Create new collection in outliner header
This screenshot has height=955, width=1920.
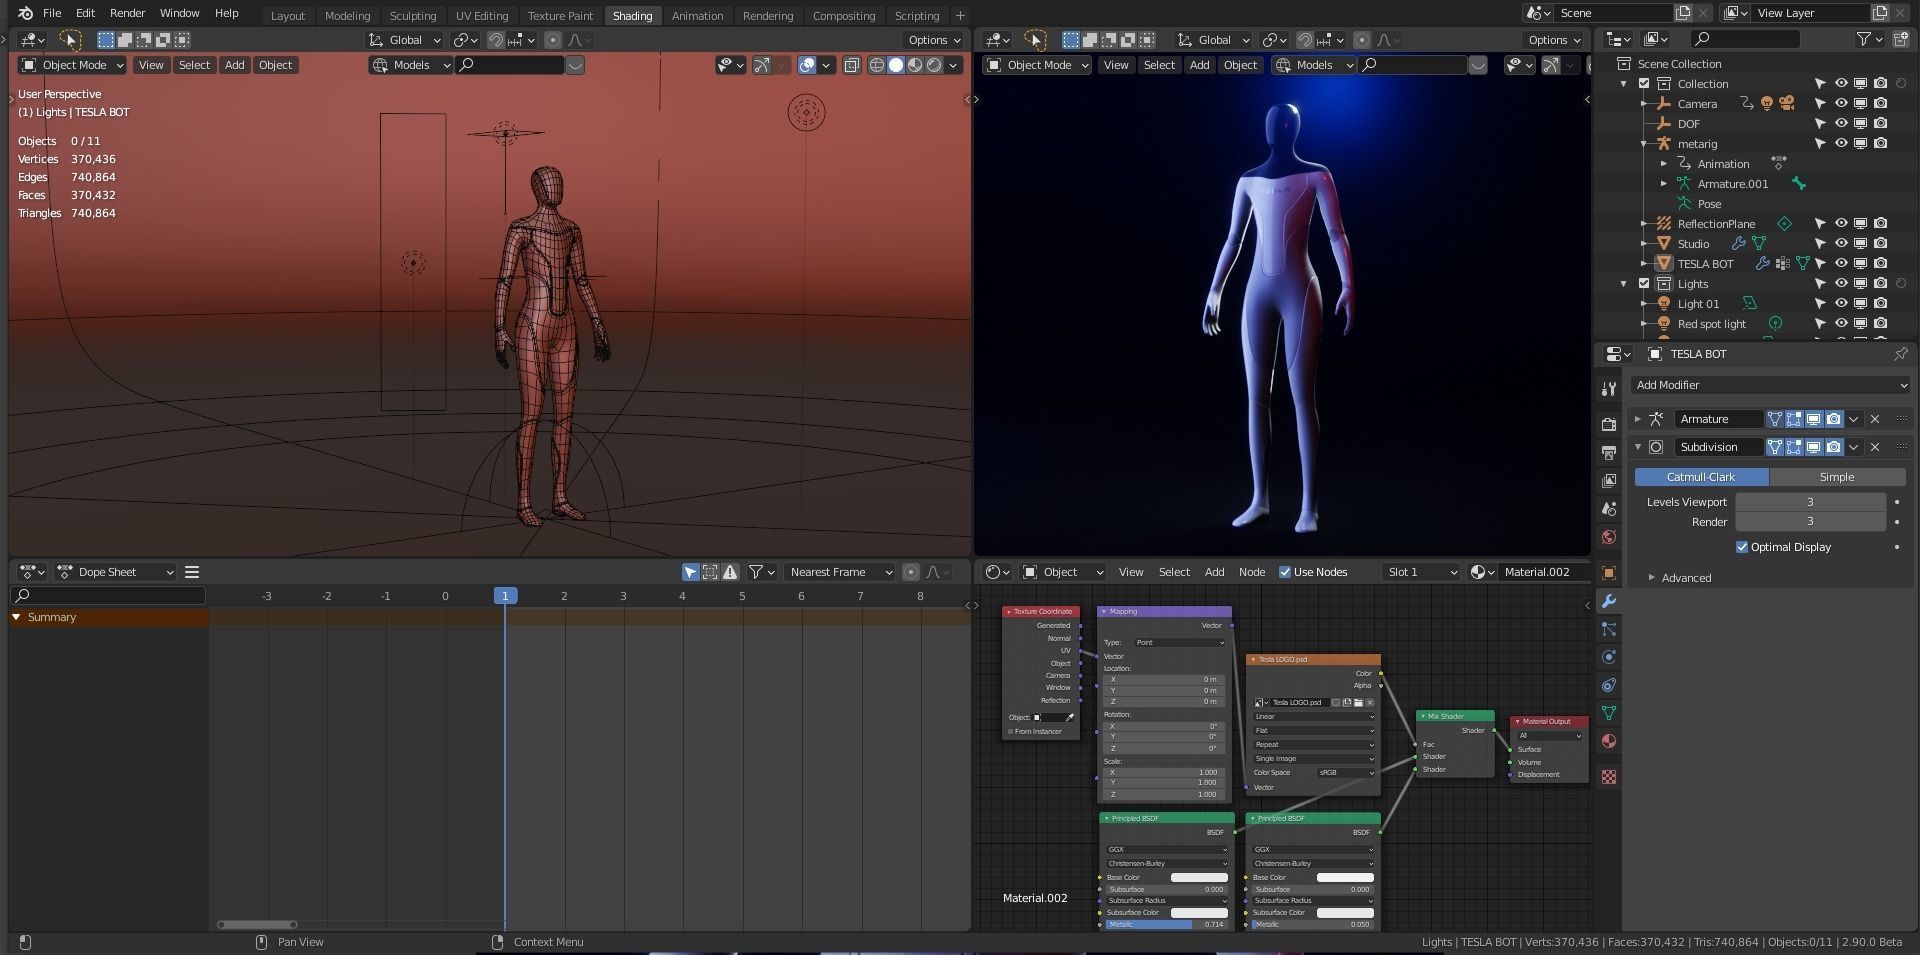point(1899,39)
